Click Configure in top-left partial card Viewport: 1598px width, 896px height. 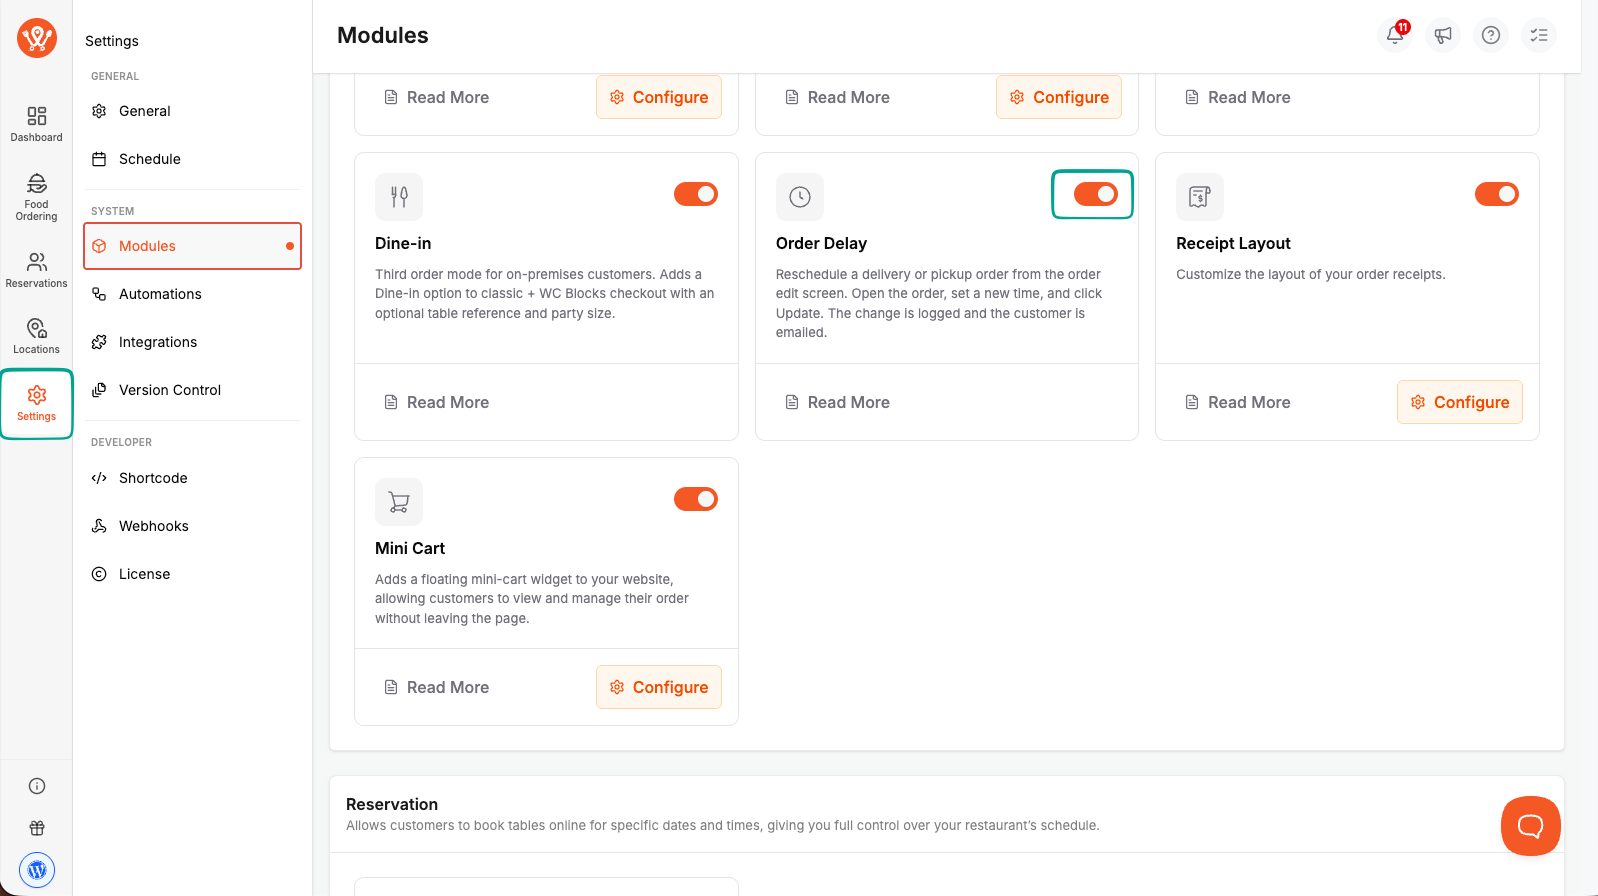659,97
